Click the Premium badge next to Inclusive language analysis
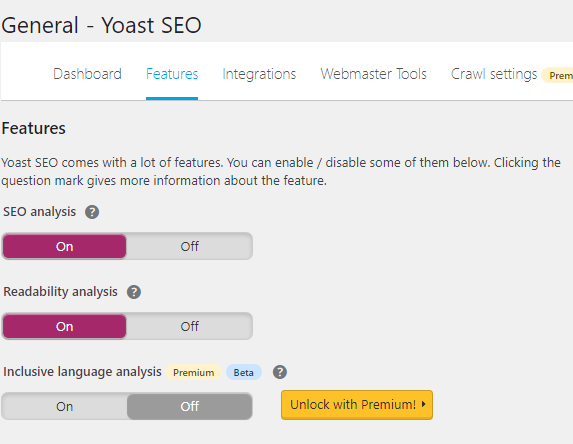This screenshot has height=444, width=573. pyautogui.click(x=193, y=372)
